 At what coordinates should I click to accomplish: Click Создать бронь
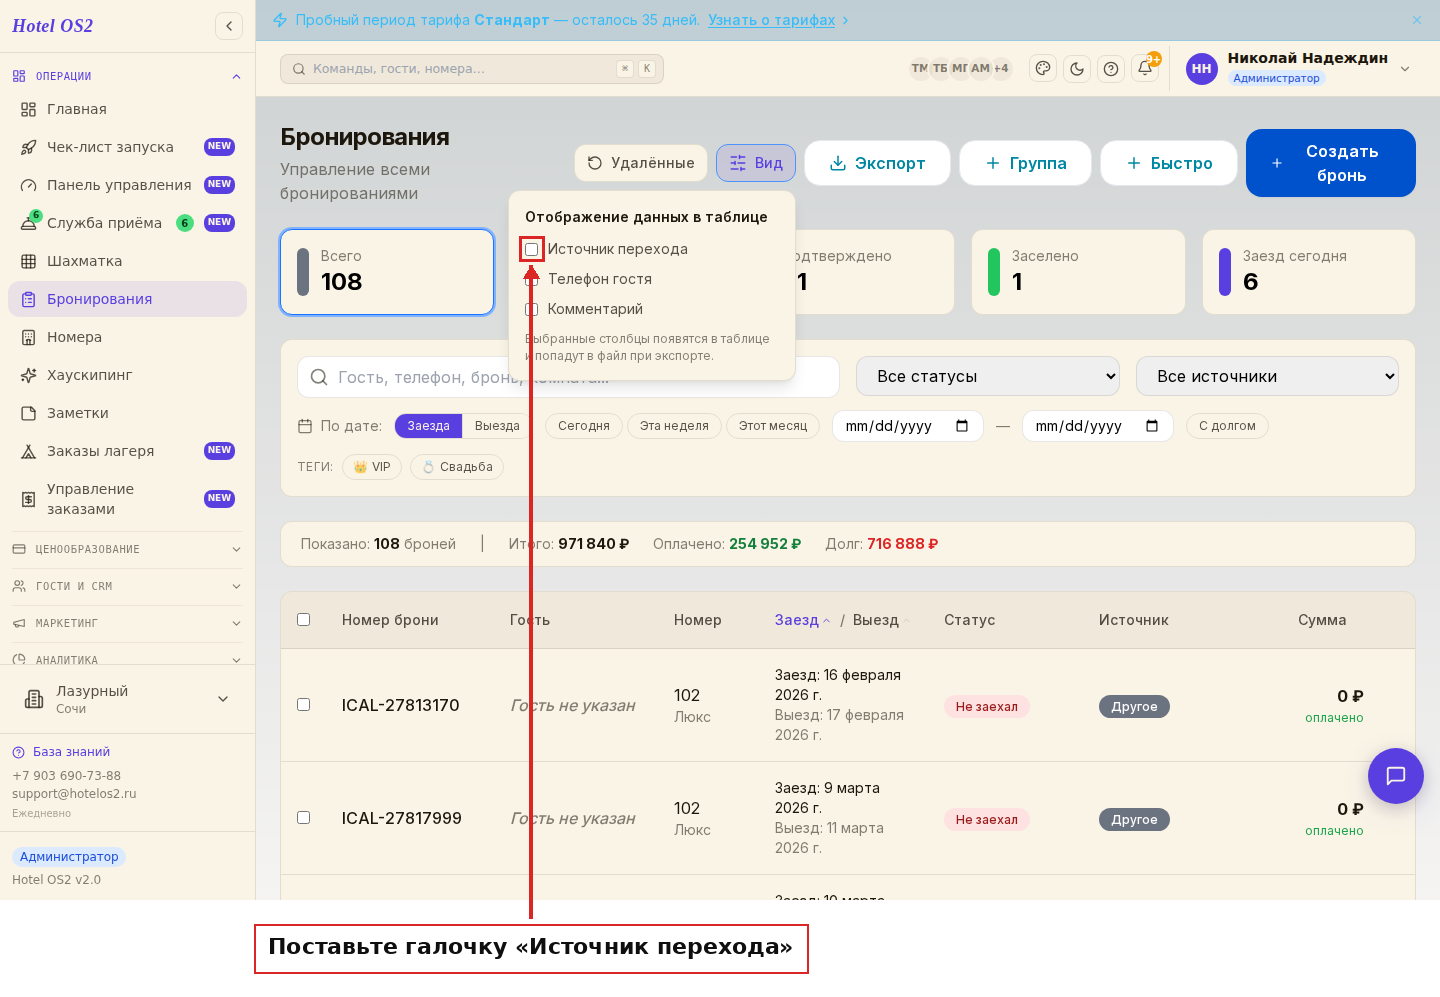pyautogui.click(x=1331, y=163)
